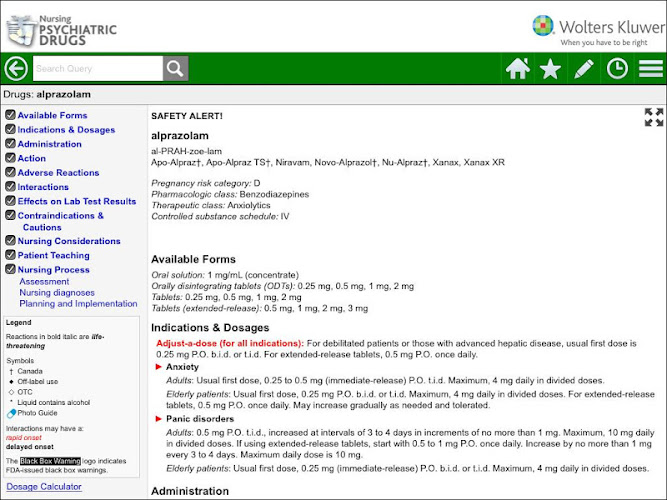Click the 'Tablets (extended-release):' line
Image resolution: width=667 pixels, height=500 pixels.
pos(259,308)
